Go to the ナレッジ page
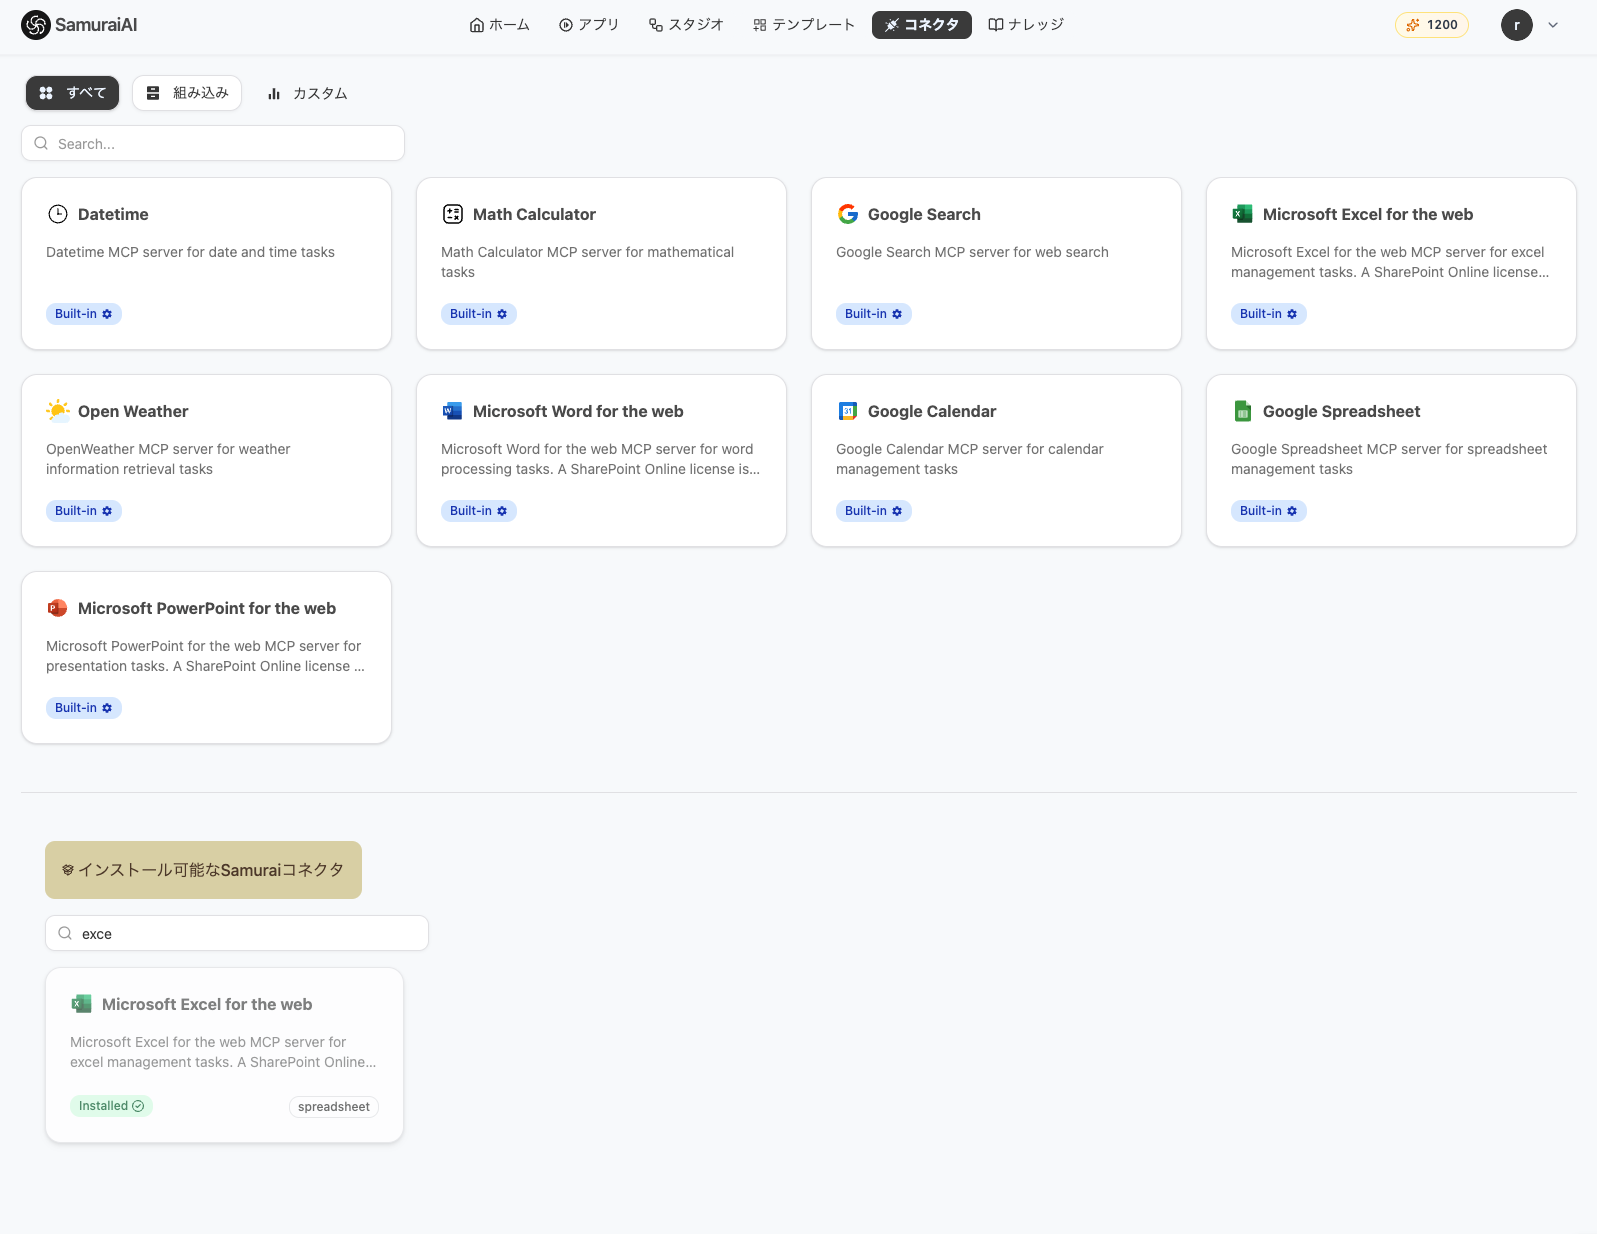 (x=1026, y=25)
